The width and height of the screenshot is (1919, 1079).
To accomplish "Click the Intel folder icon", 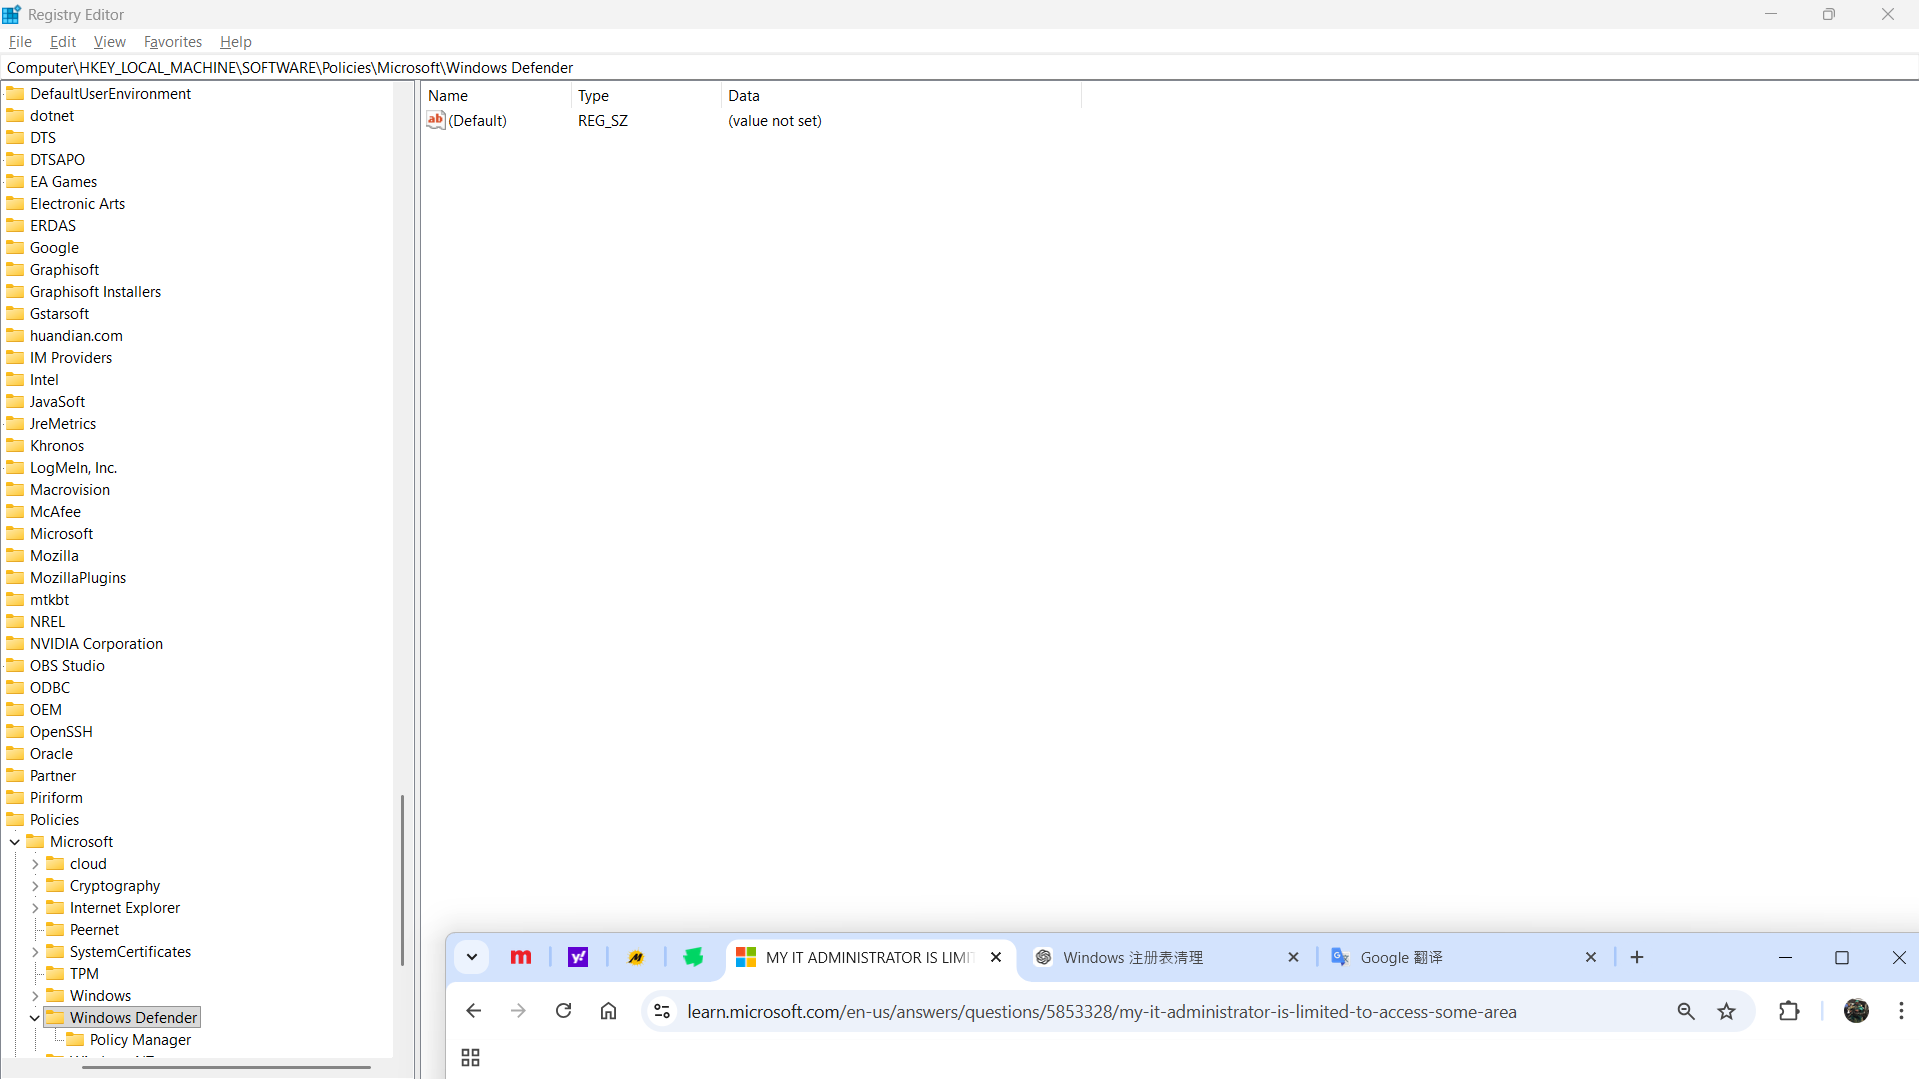I will pyautogui.click(x=15, y=380).
